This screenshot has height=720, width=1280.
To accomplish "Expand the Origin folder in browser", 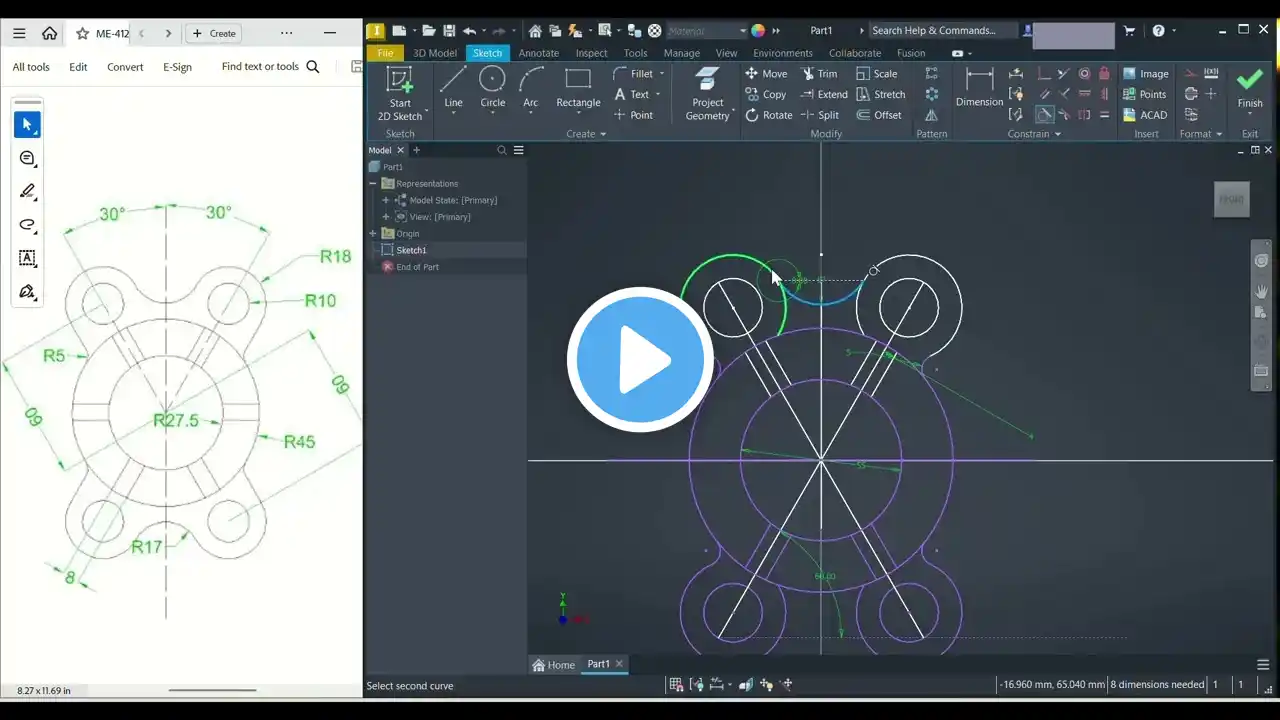I will (x=373, y=234).
